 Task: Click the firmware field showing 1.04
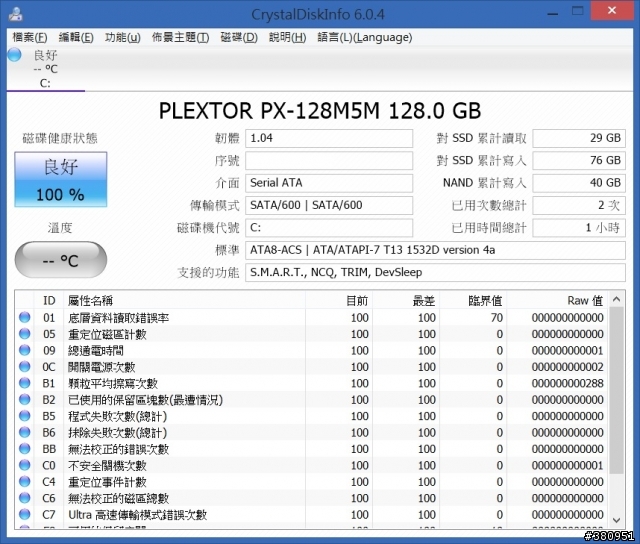click(329, 138)
